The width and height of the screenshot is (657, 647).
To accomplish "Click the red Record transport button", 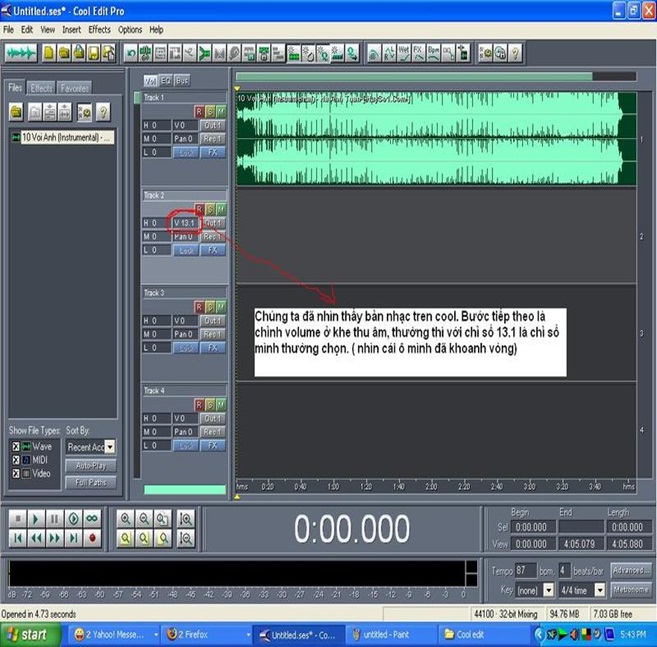I will 92,538.
